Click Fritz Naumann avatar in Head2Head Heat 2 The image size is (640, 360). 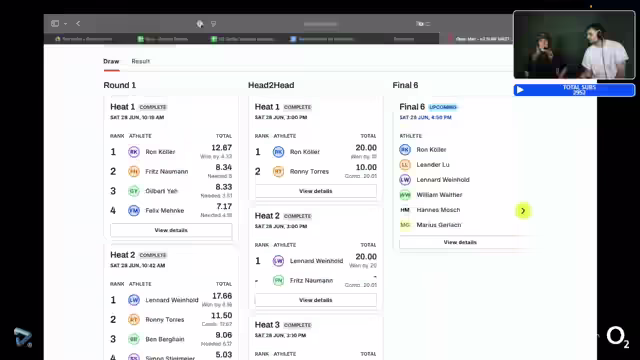(278, 280)
